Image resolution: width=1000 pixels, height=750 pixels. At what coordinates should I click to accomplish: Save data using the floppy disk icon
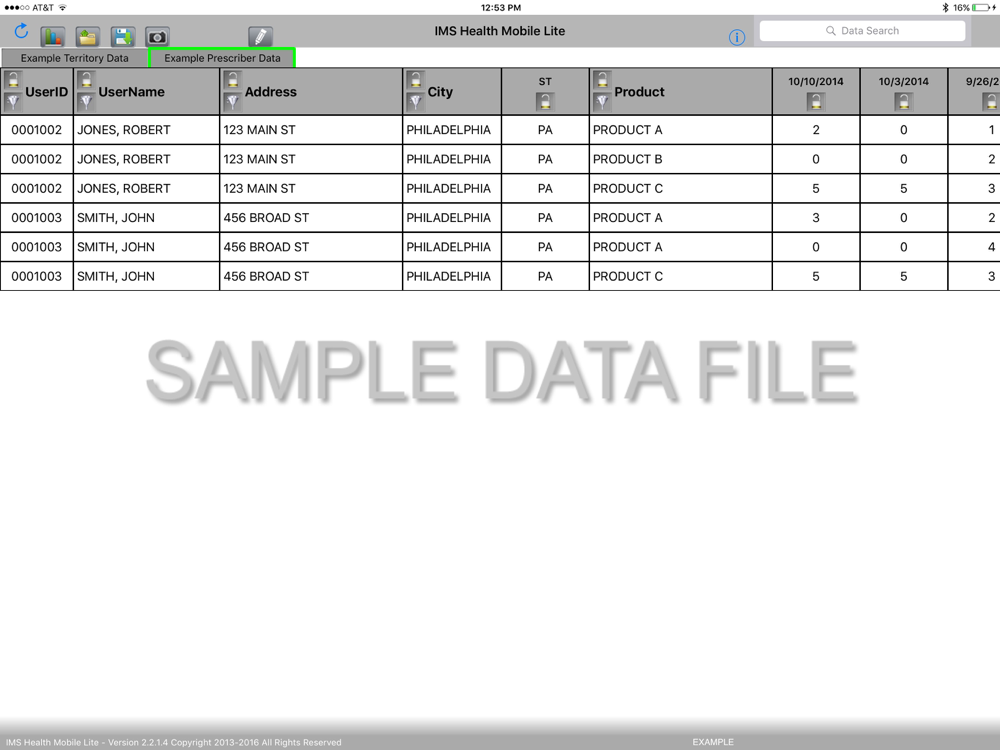coord(122,36)
